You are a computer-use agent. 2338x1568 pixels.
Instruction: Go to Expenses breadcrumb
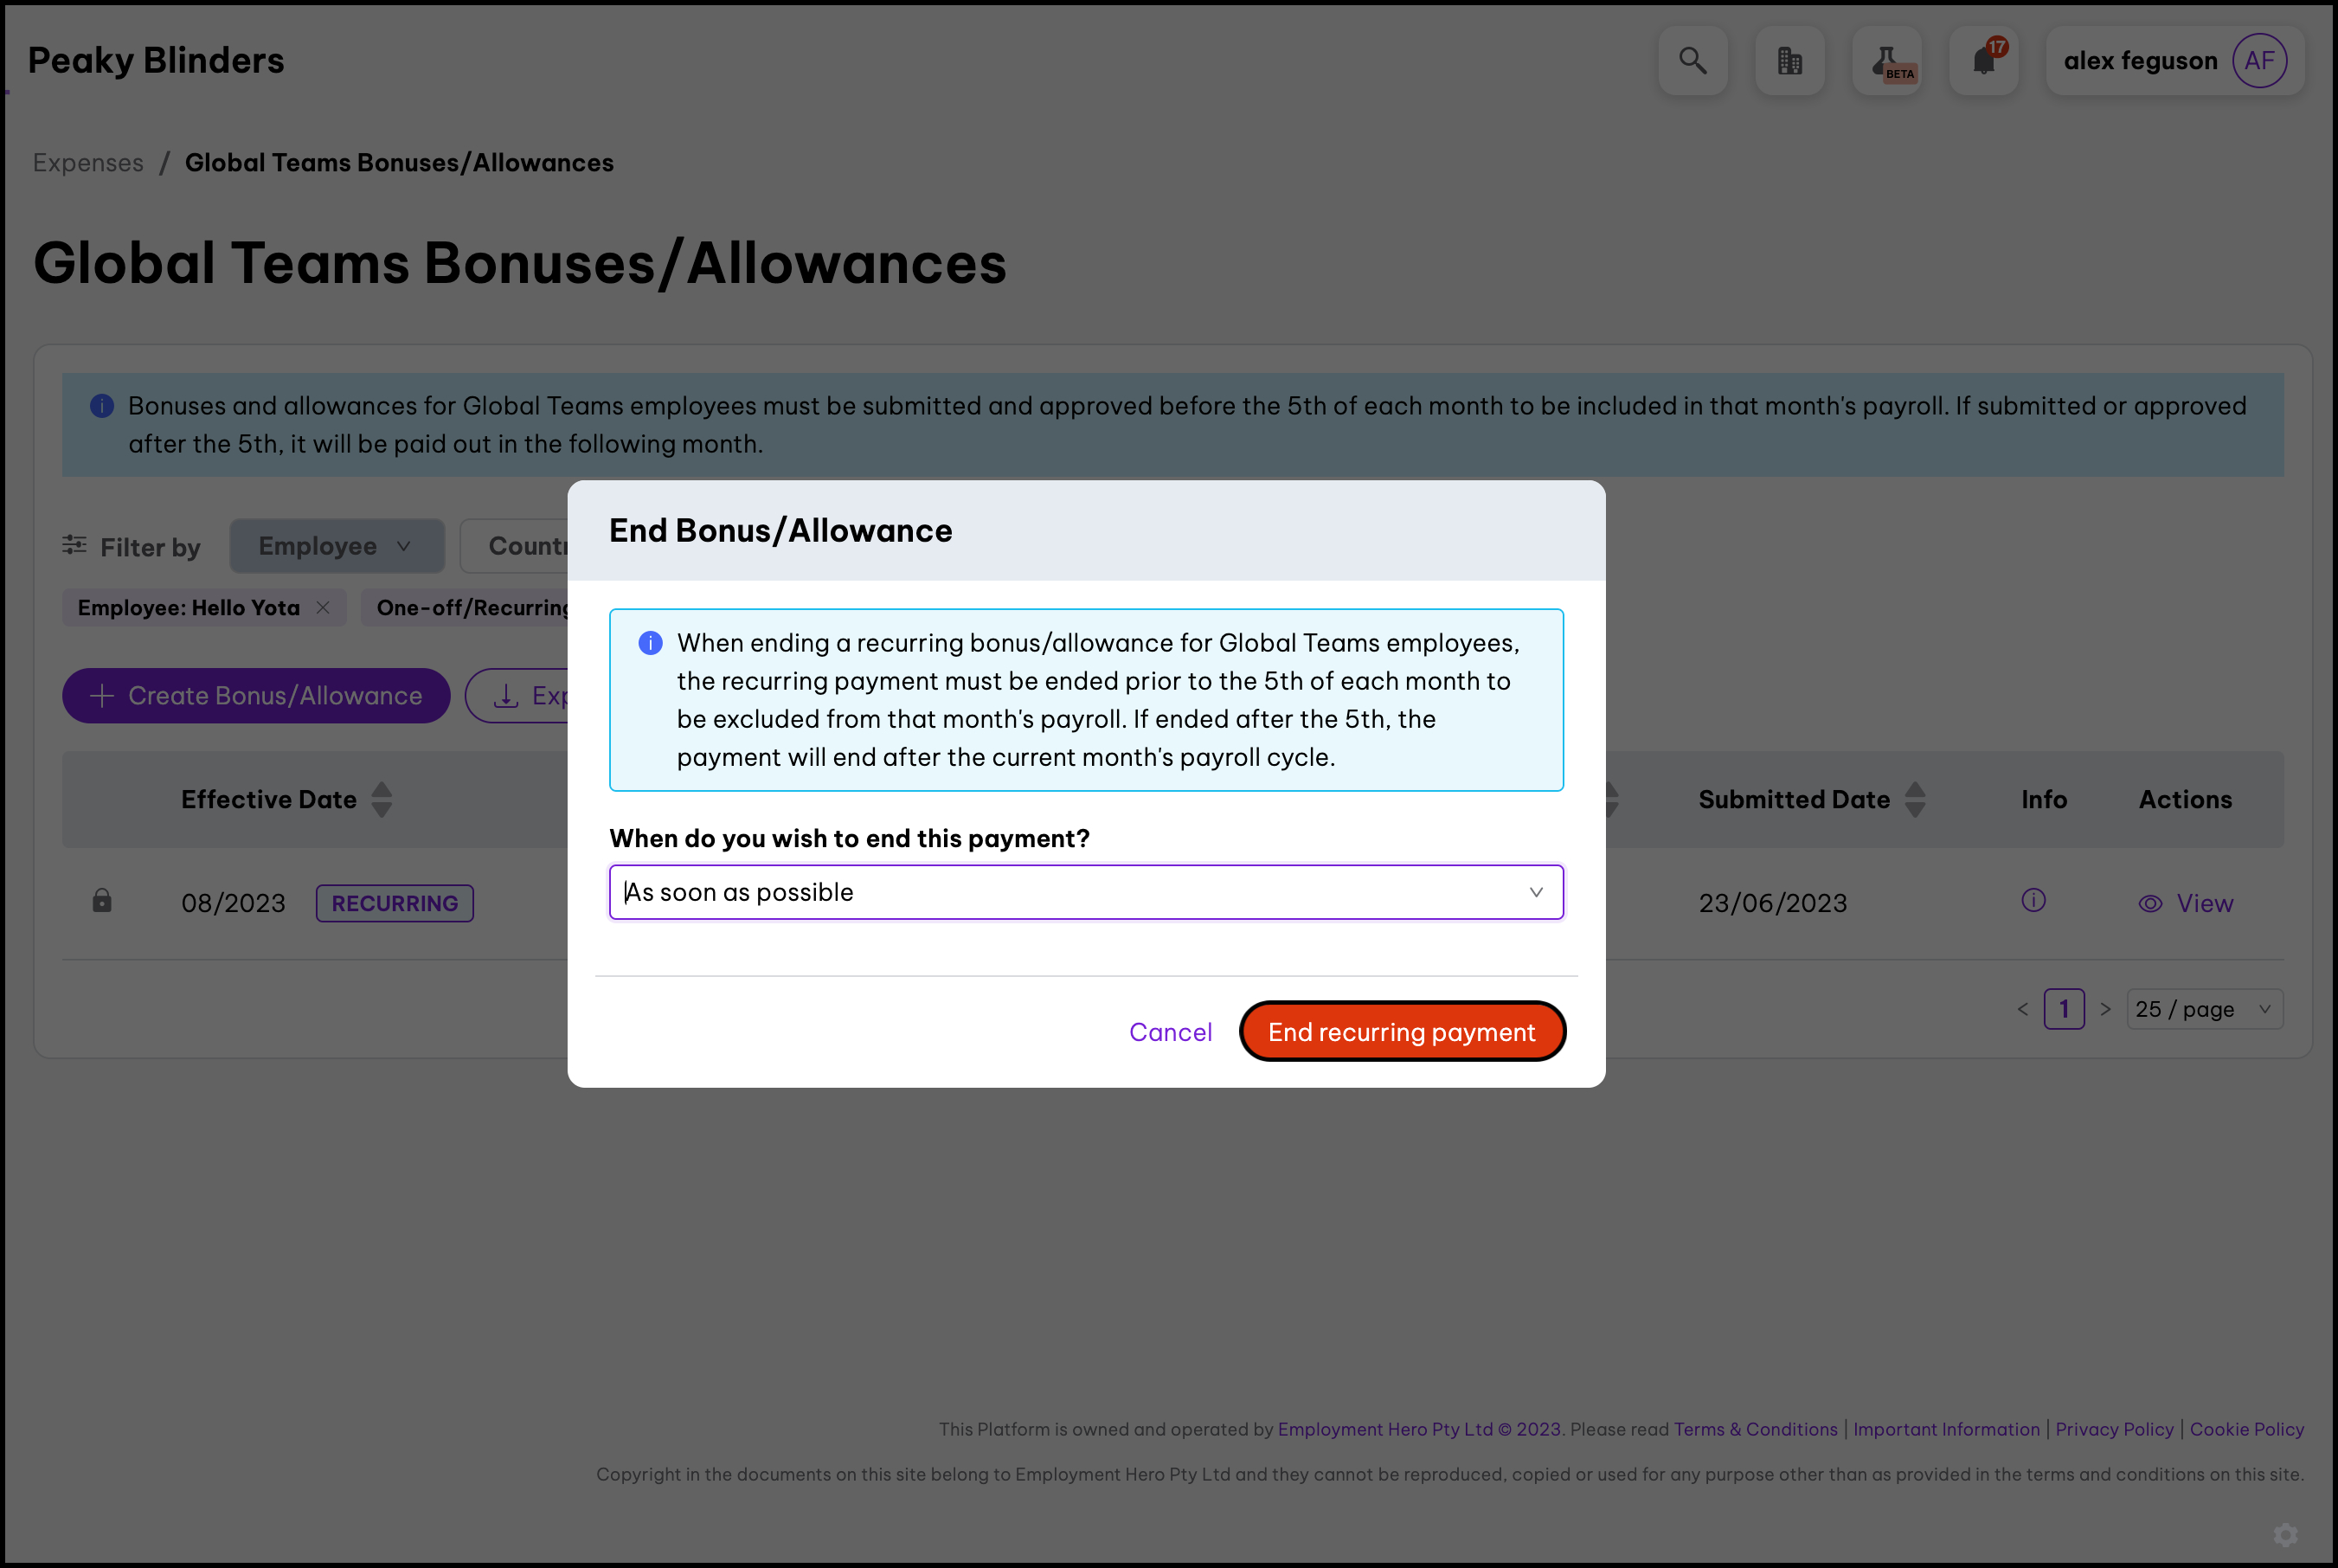[88, 163]
